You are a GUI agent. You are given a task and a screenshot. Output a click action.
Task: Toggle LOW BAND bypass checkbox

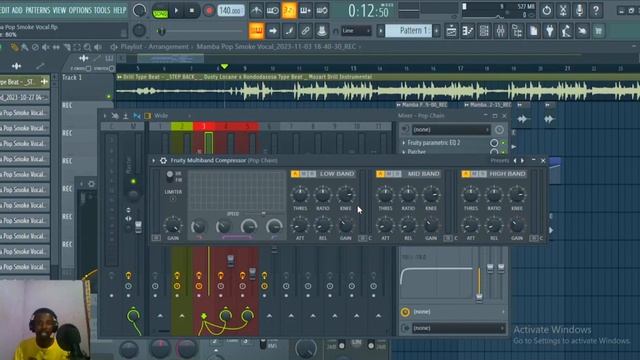(362, 238)
